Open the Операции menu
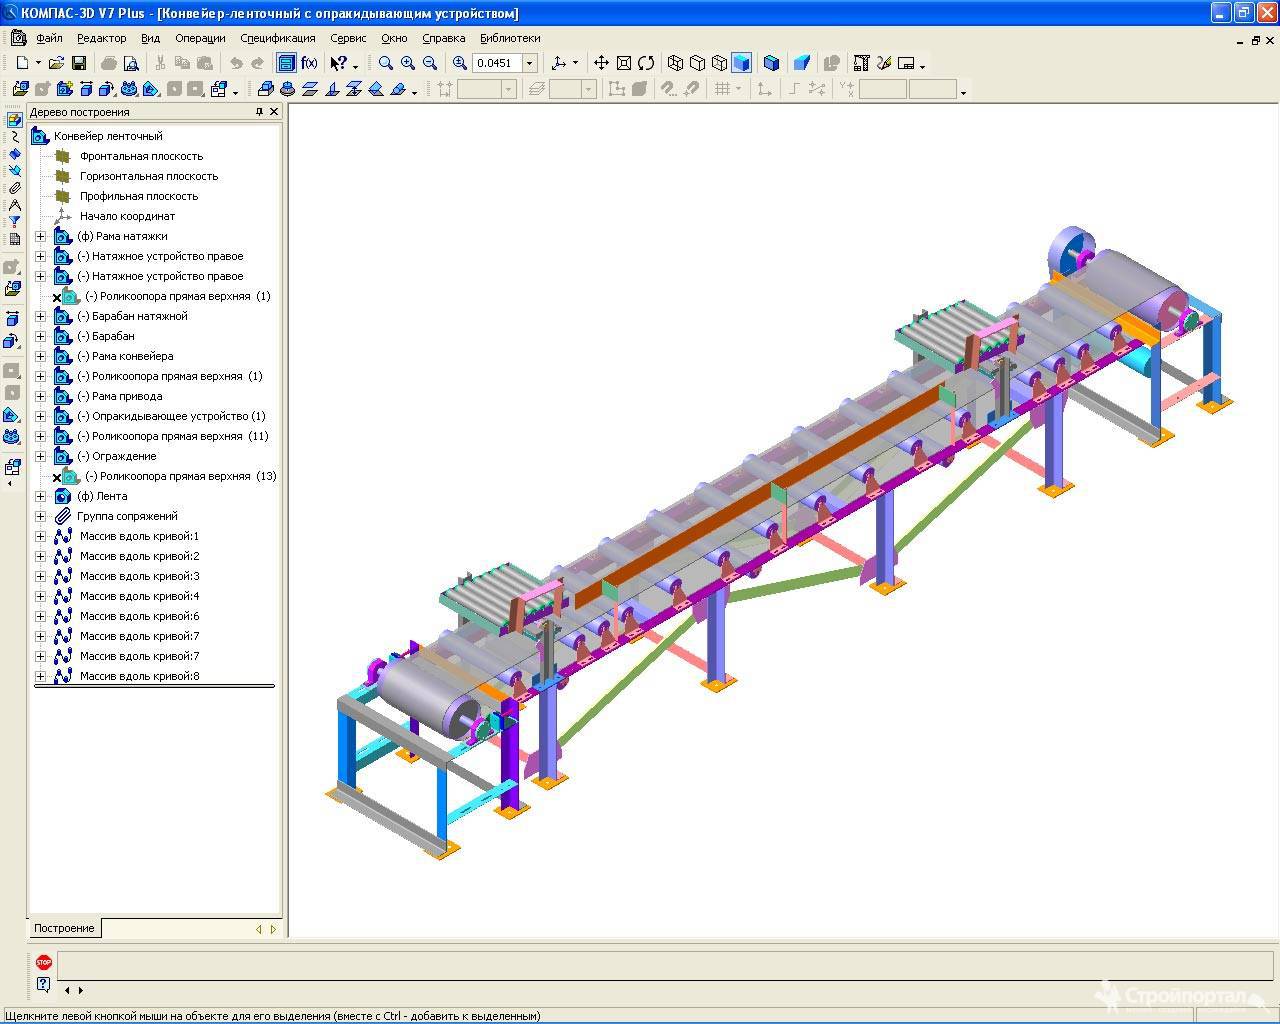 [x=200, y=38]
